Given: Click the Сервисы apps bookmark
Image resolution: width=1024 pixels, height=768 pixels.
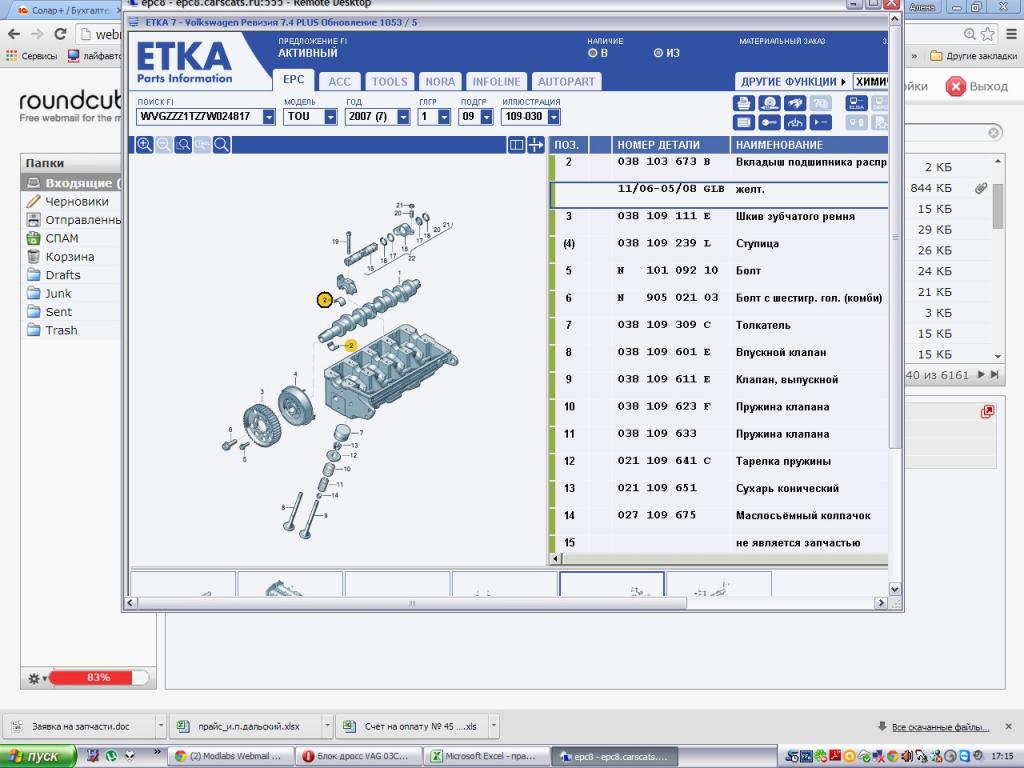Looking at the screenshot, I should (31, 56).
